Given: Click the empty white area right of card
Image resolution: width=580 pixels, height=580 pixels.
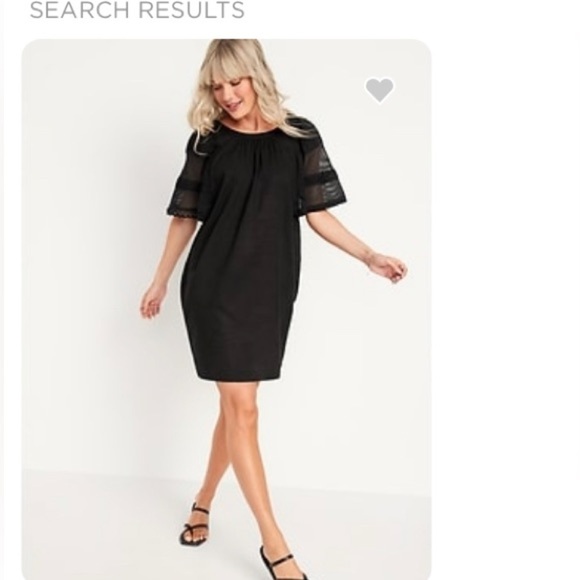Looking at the screenshot, I should [505, 296].
